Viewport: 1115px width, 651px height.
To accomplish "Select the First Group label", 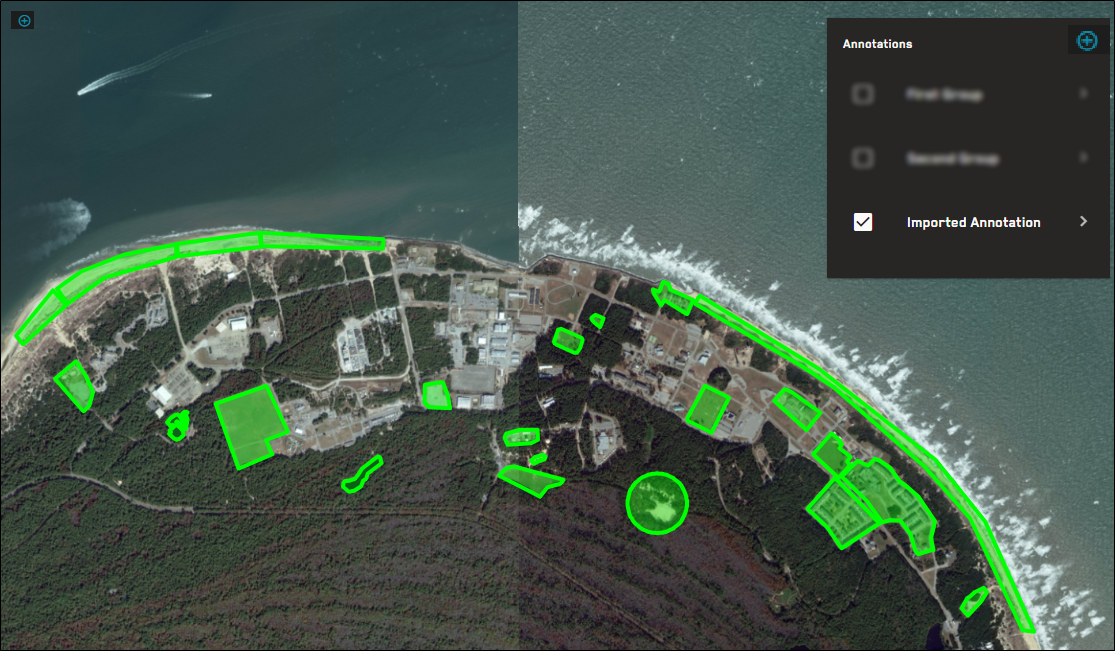I will pos(943,95).
